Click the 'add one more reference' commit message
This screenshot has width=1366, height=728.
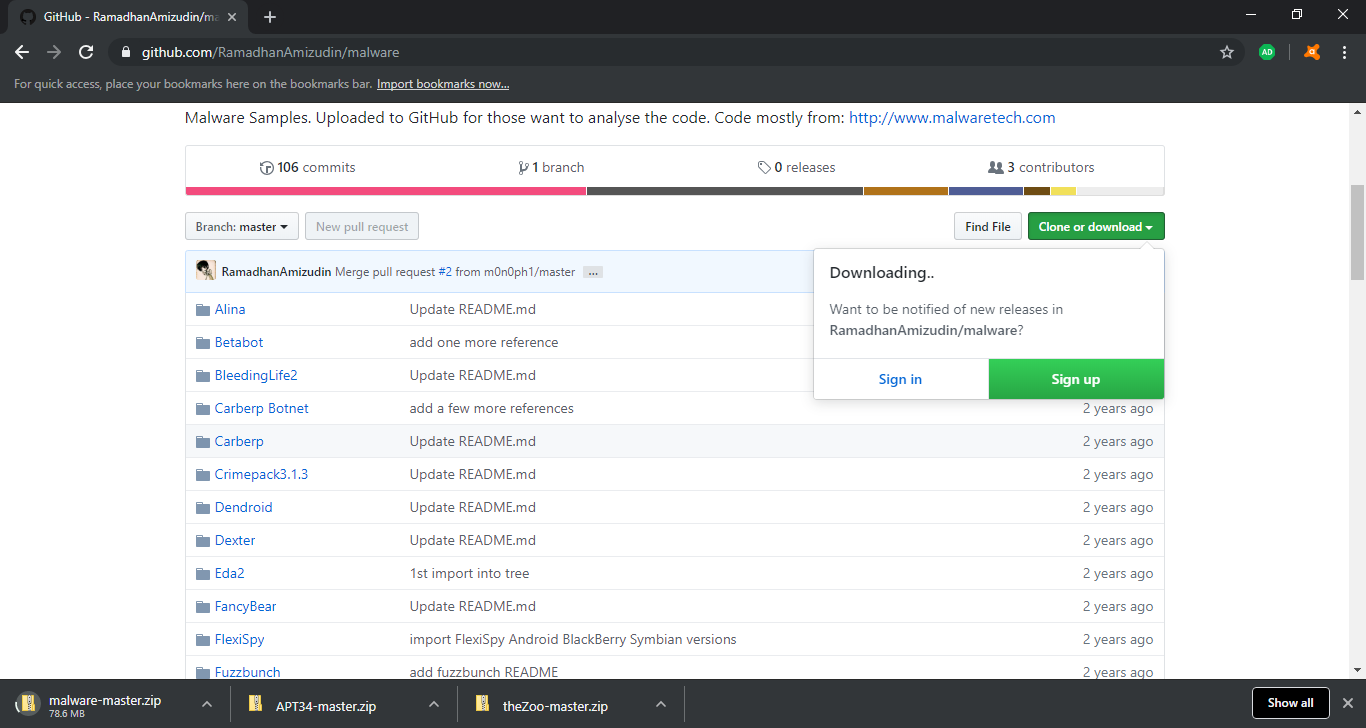484,343
